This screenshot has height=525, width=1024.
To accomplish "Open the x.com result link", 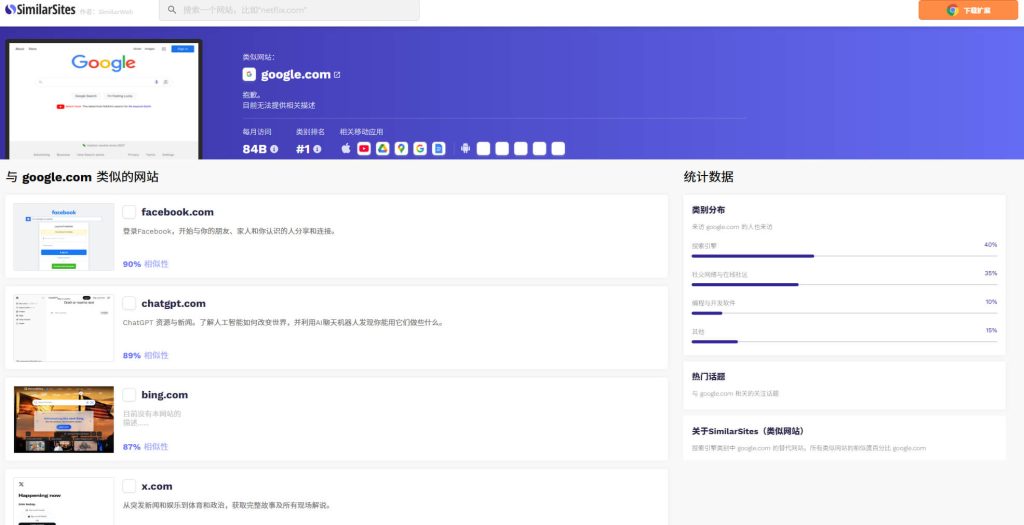I will (x=157, y=486).
